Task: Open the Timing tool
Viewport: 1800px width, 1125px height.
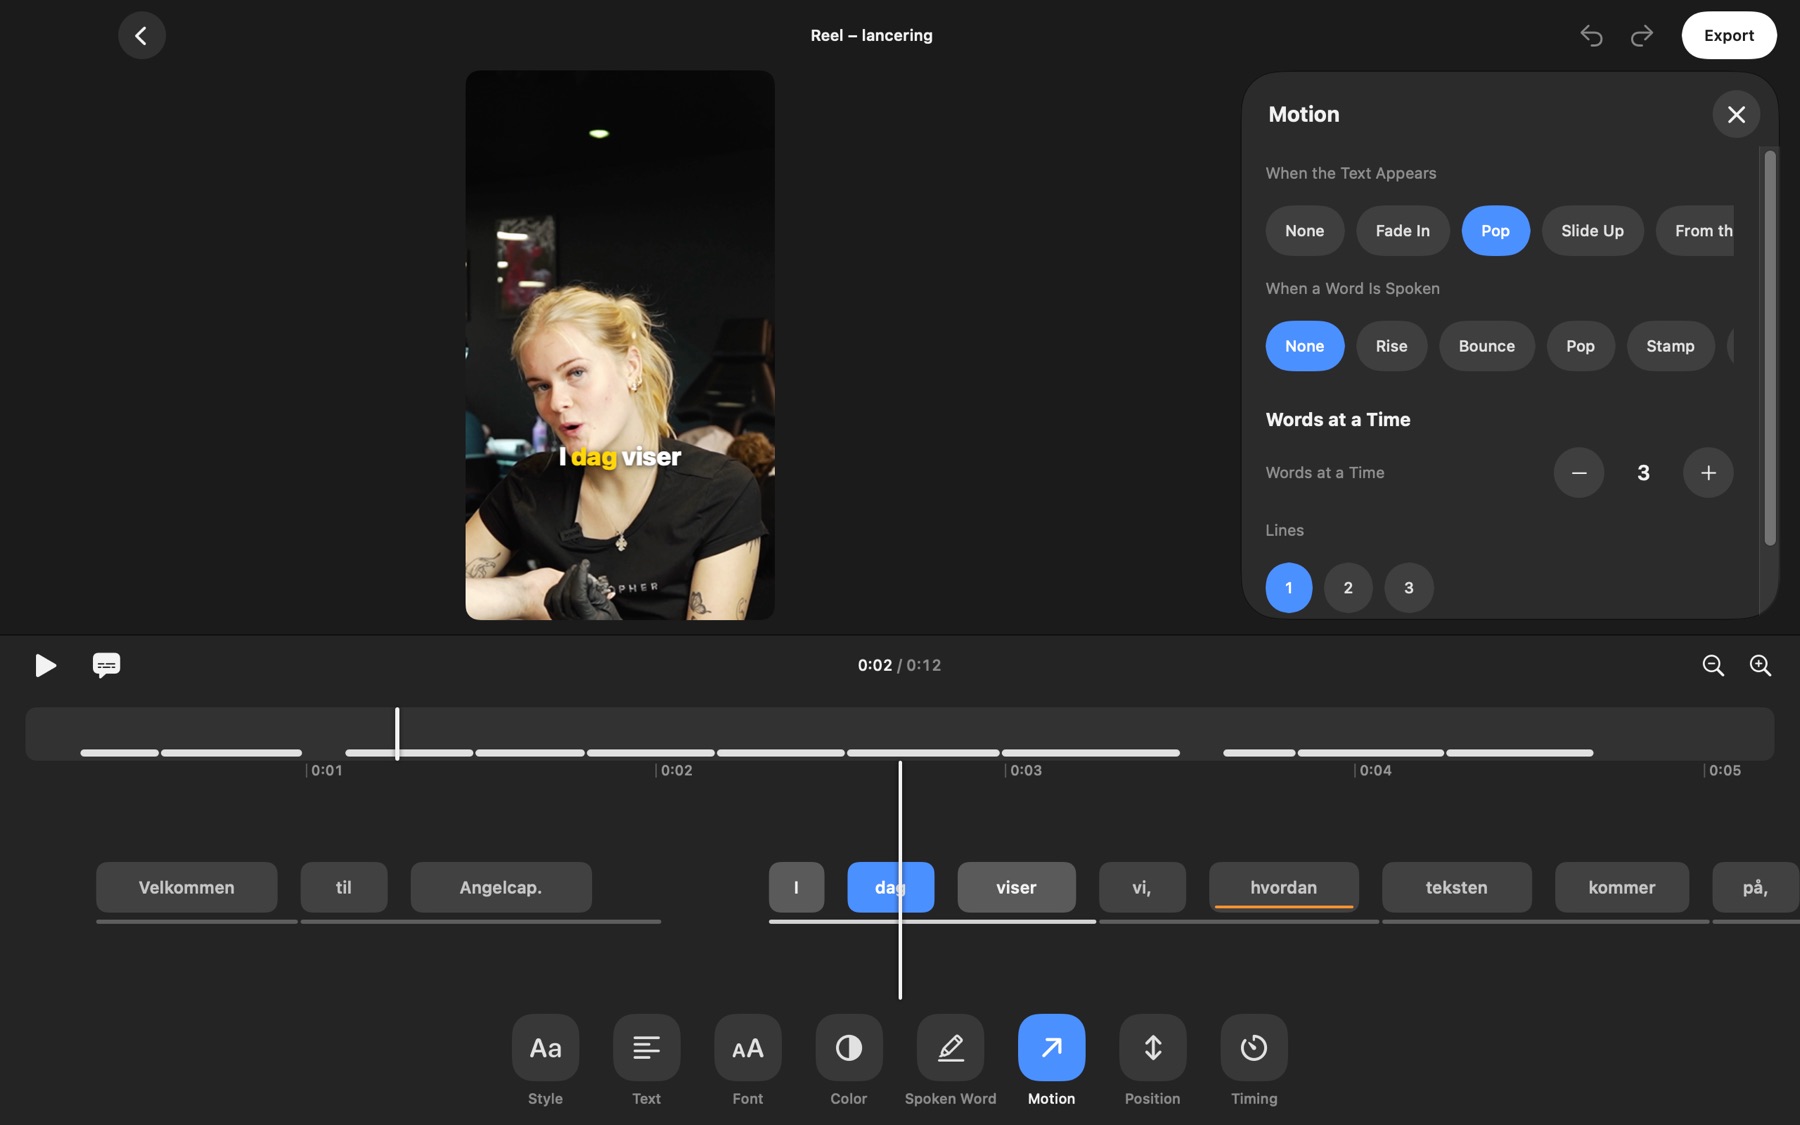Action: click(1254, 1047)
